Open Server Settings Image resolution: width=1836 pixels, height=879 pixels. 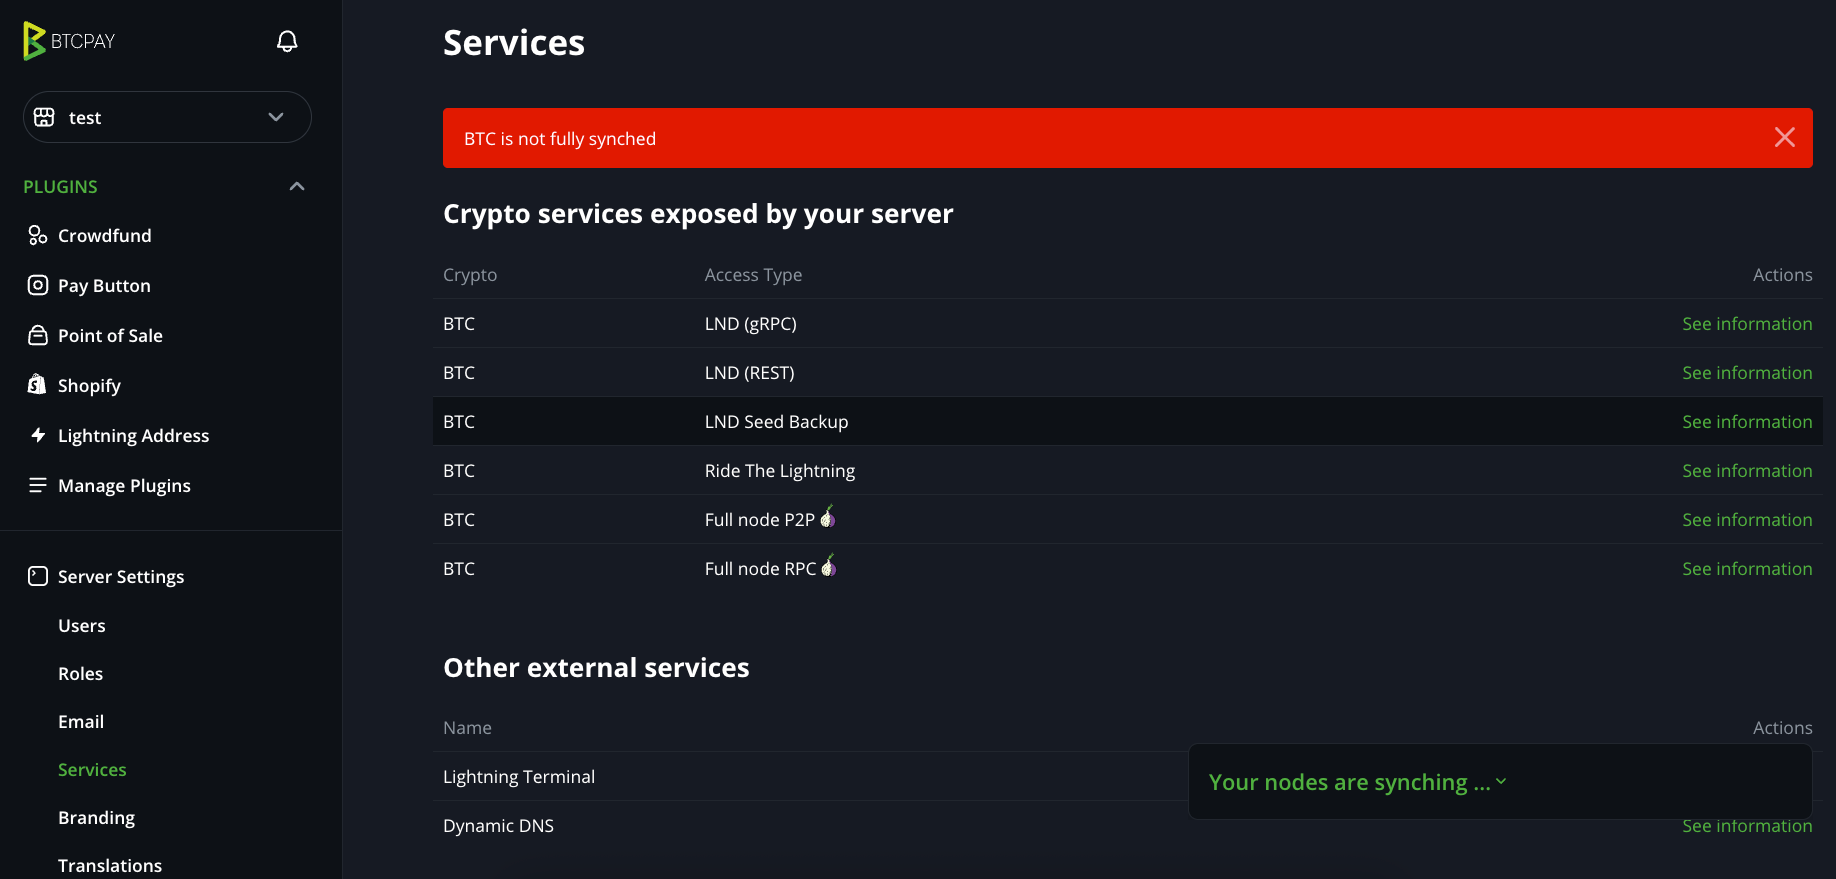click(121, 576)
